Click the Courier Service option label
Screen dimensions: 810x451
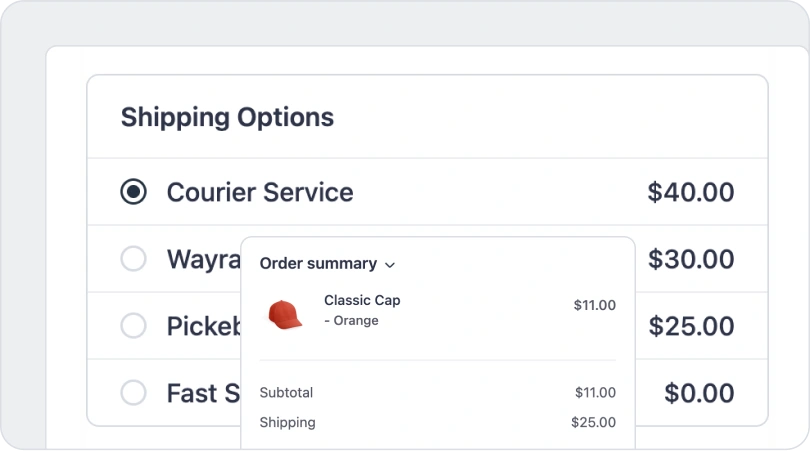[259, 192]
